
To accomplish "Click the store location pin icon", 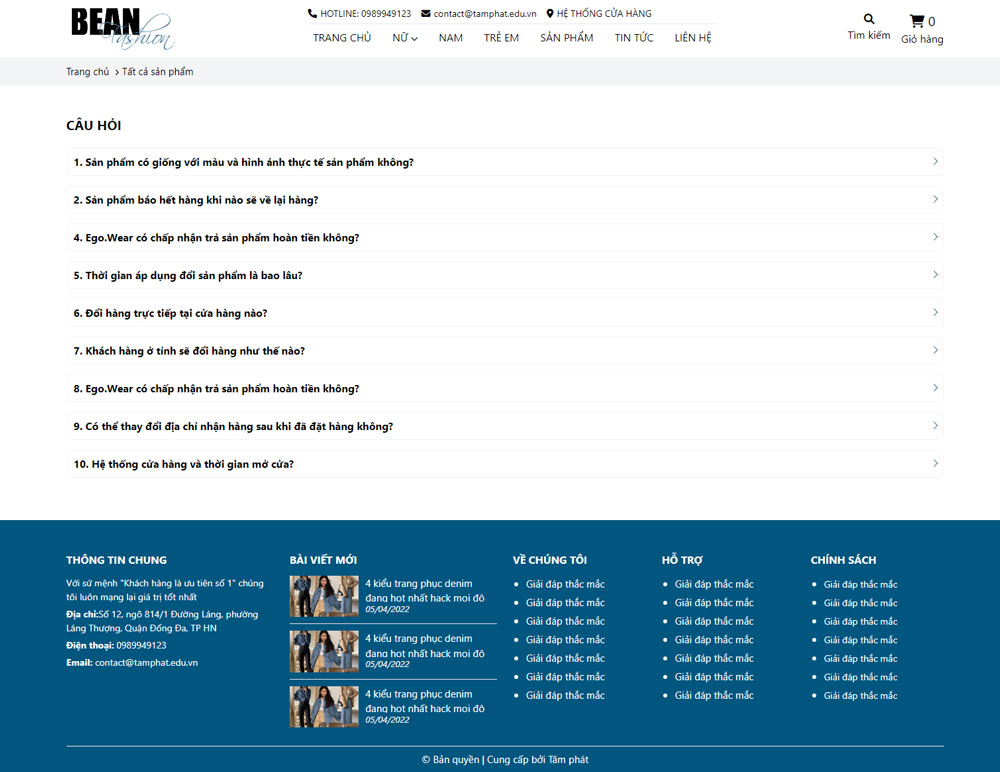I will [550, 14].
